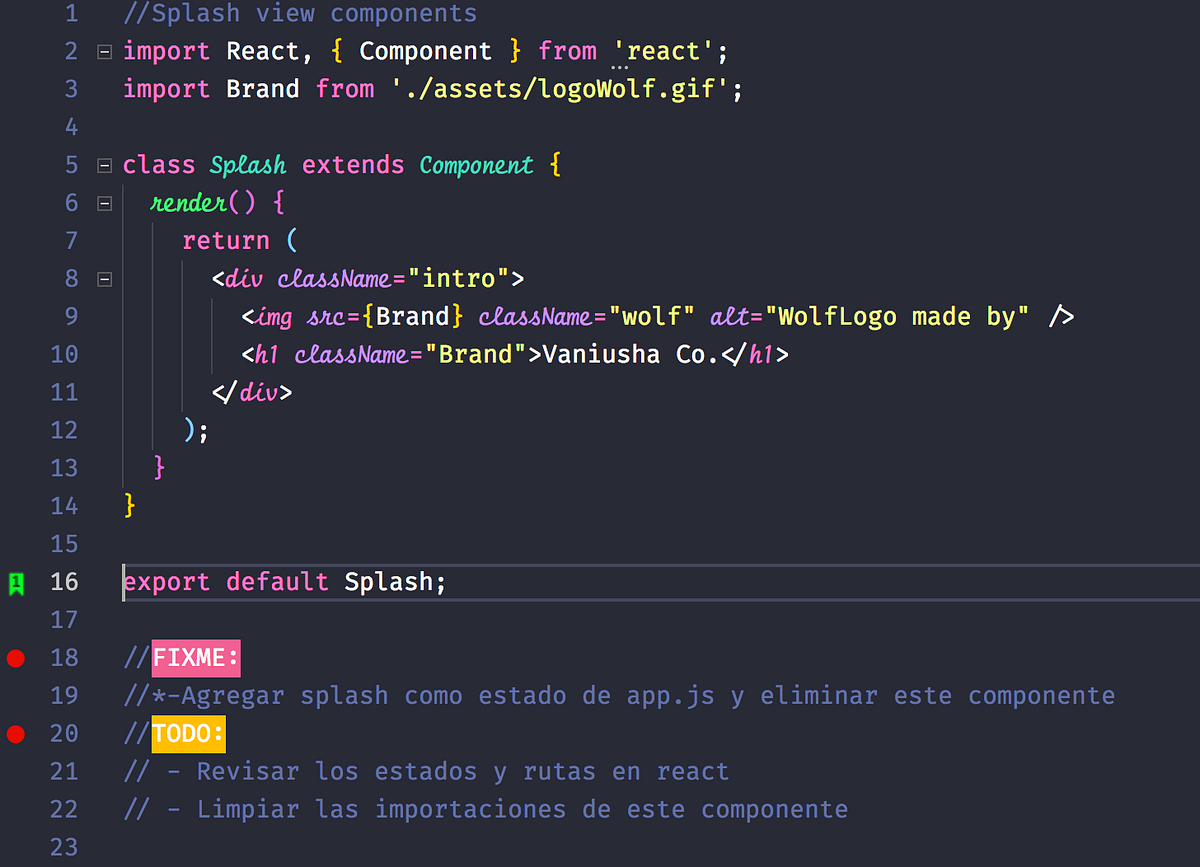1200x867 pixels.
Task: Collapse the intro div fold on line 8
Action: pos(104,278)
